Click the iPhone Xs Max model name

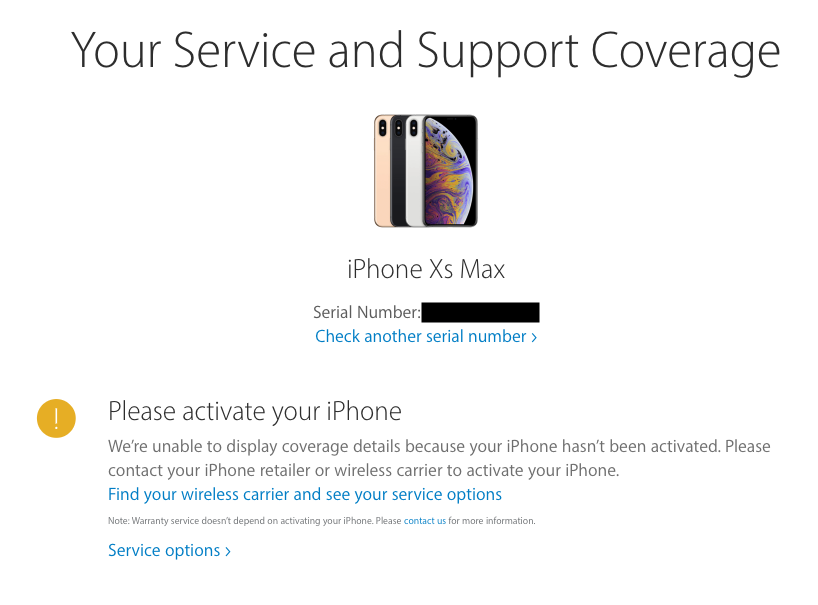426,269
